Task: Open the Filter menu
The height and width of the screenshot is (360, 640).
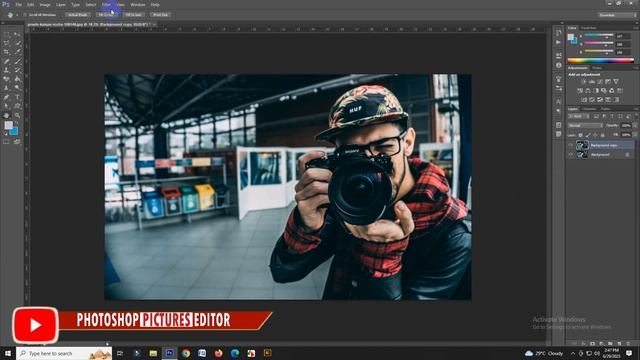Action: [x=106, y=5]
